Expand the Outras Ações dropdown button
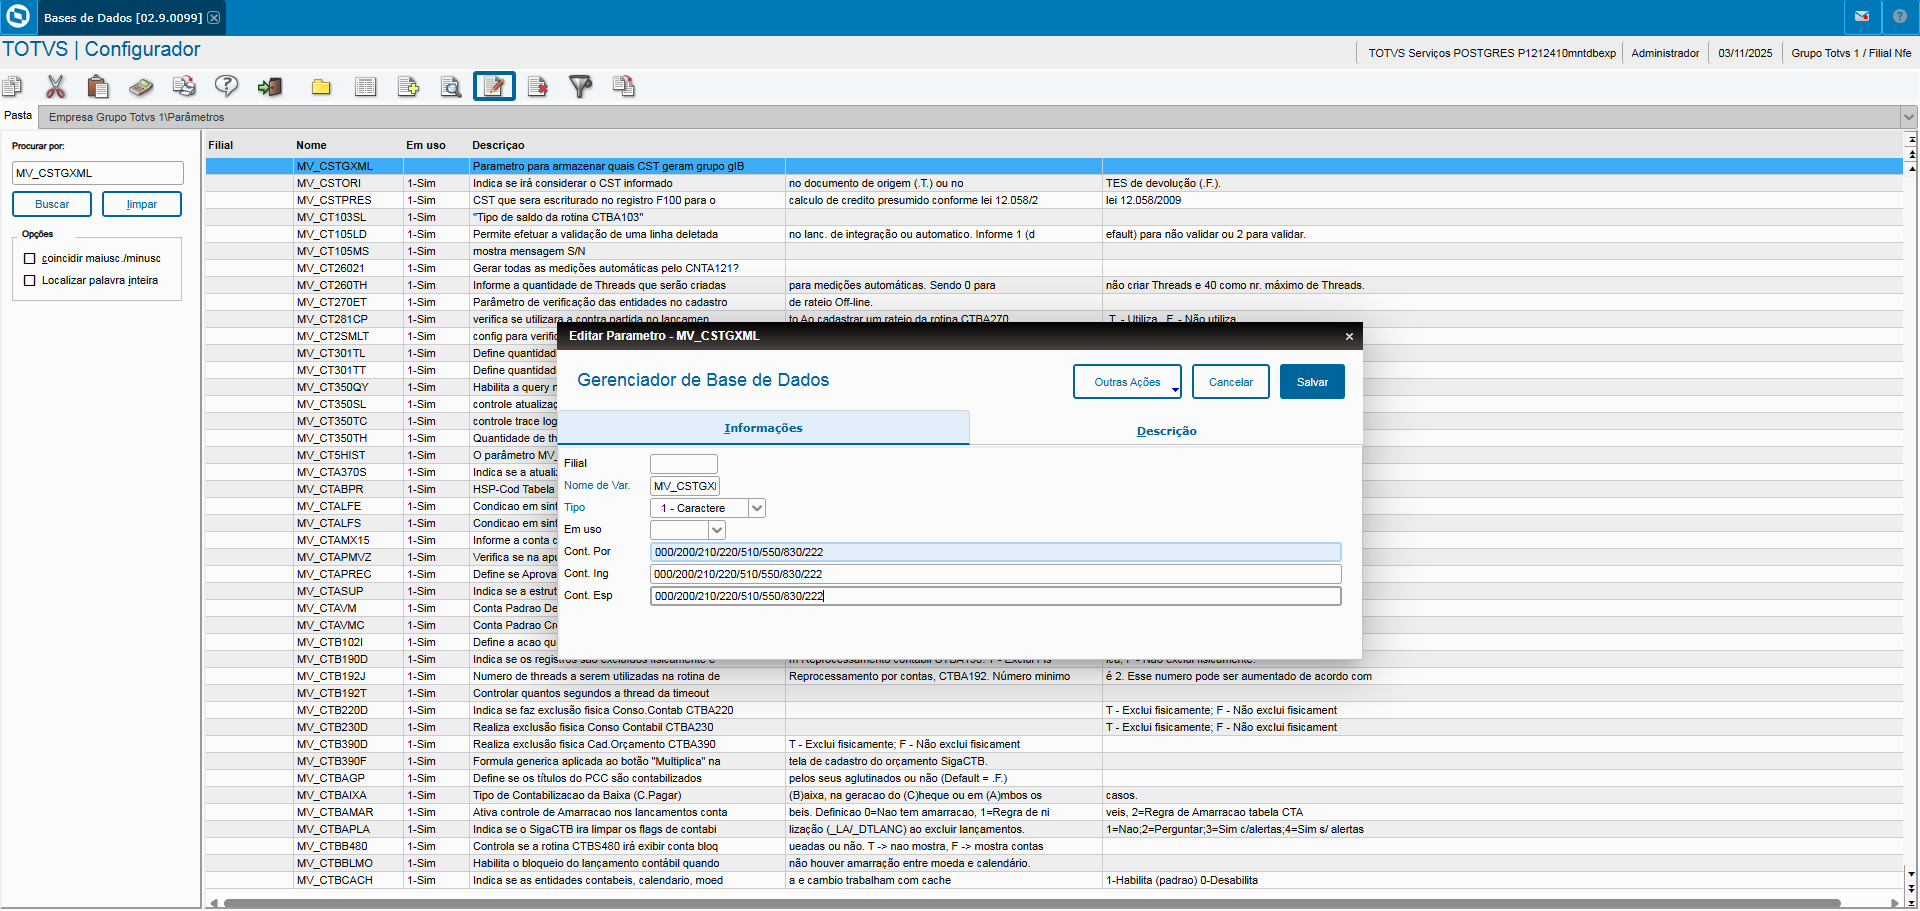Screen dimensions: 1920x911 coord(1127,382)
